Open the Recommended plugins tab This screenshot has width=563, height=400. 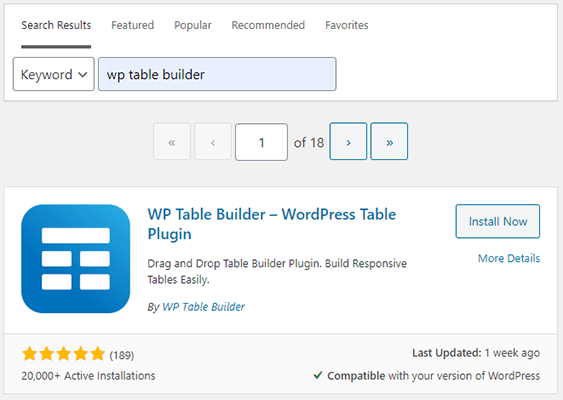click(x=268, y=25)
